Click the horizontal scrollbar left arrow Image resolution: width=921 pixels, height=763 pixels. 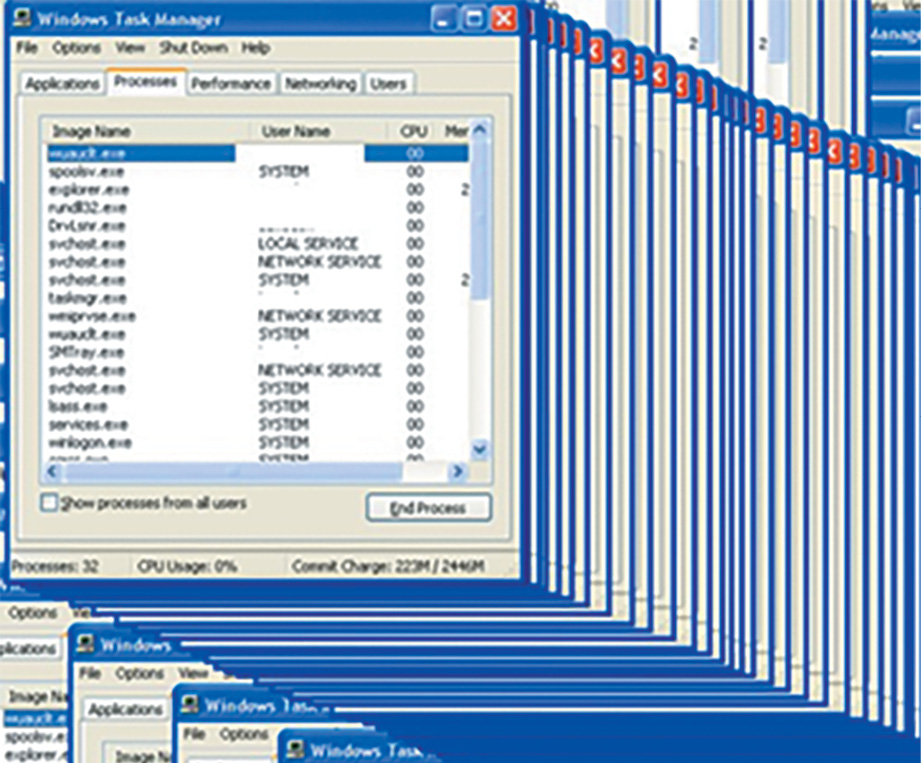point(53,471)
